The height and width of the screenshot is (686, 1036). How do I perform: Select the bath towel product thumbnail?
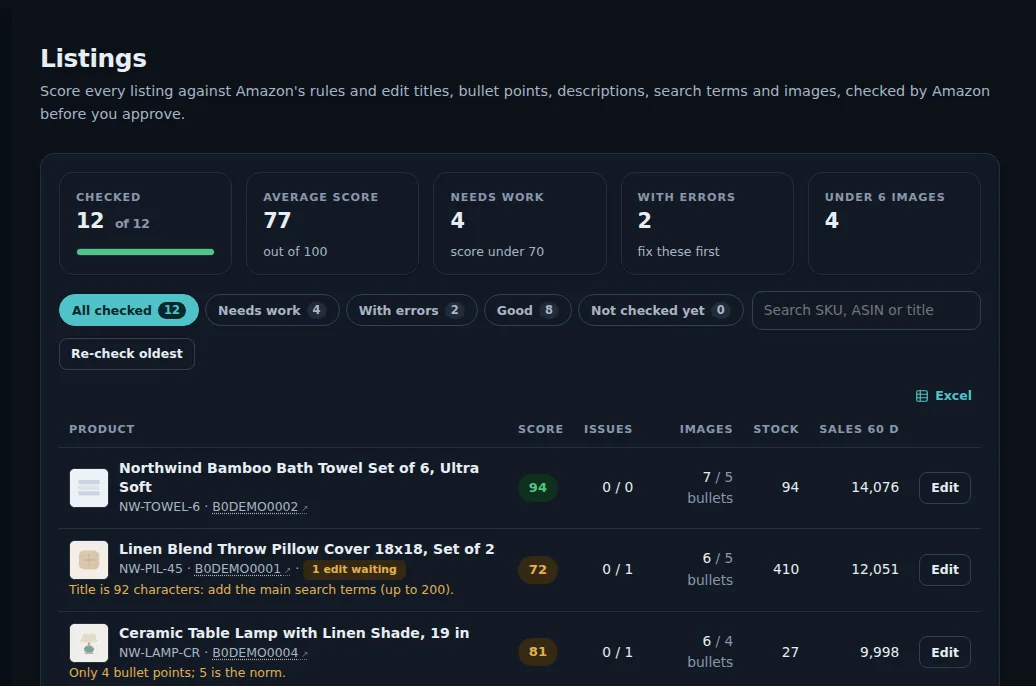click(89, 488)
